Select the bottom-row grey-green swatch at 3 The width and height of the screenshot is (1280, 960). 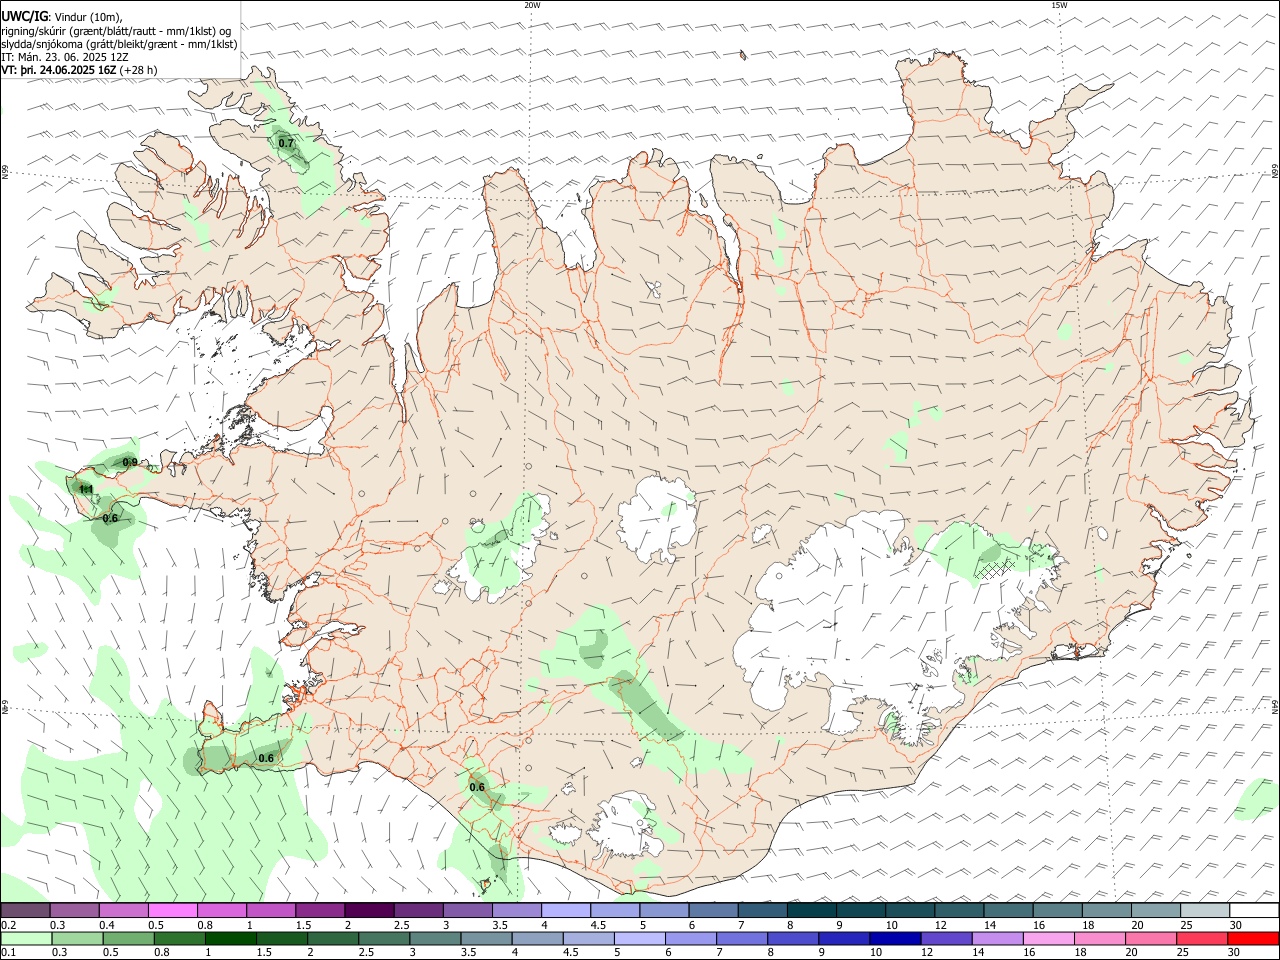point(436,938)
